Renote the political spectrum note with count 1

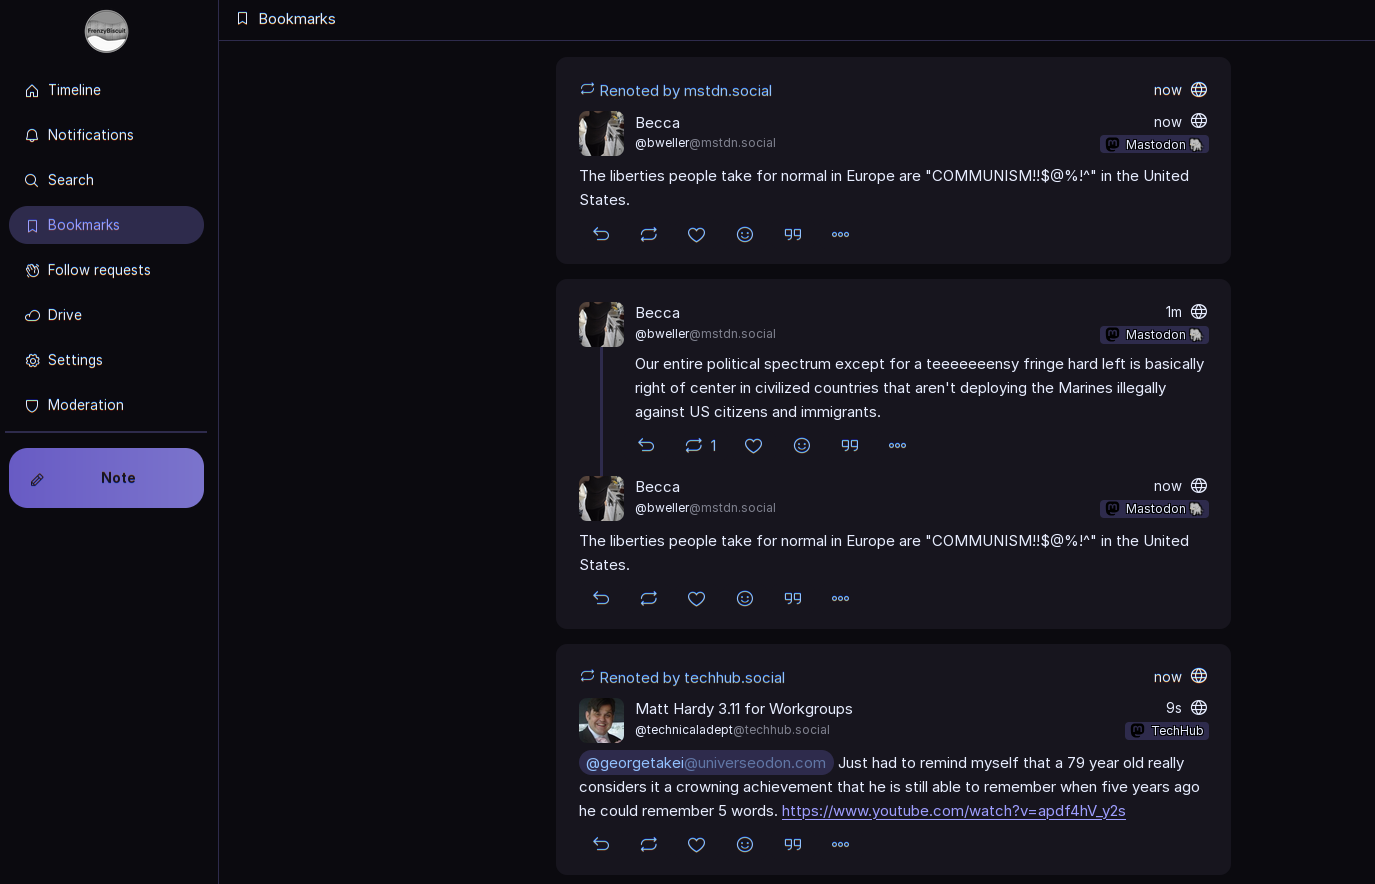coord(694,445)
